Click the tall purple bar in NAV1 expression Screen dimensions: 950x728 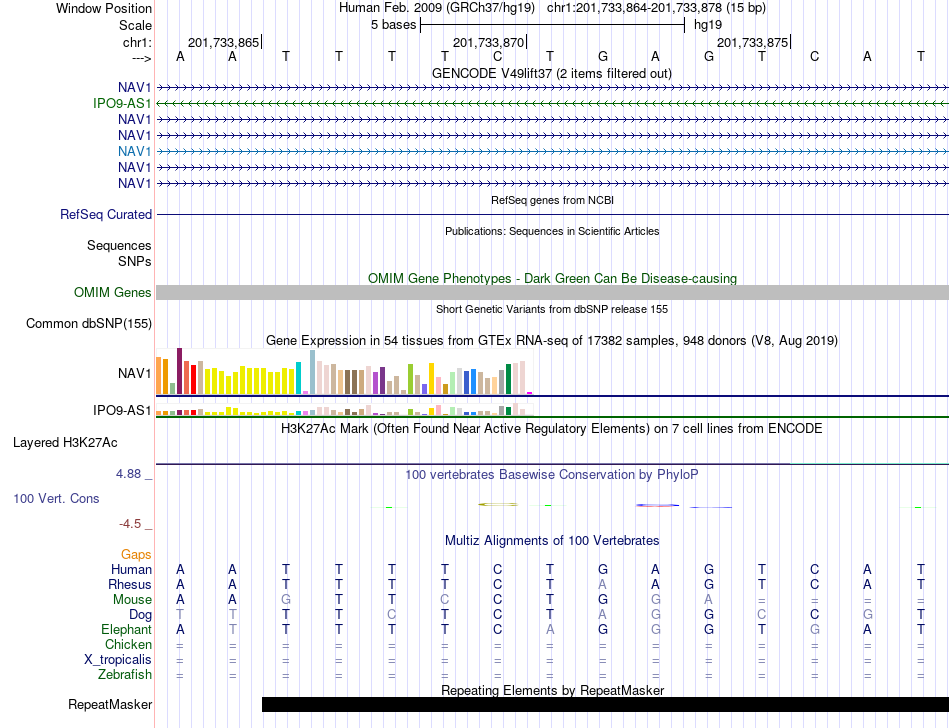coord(179,371)
